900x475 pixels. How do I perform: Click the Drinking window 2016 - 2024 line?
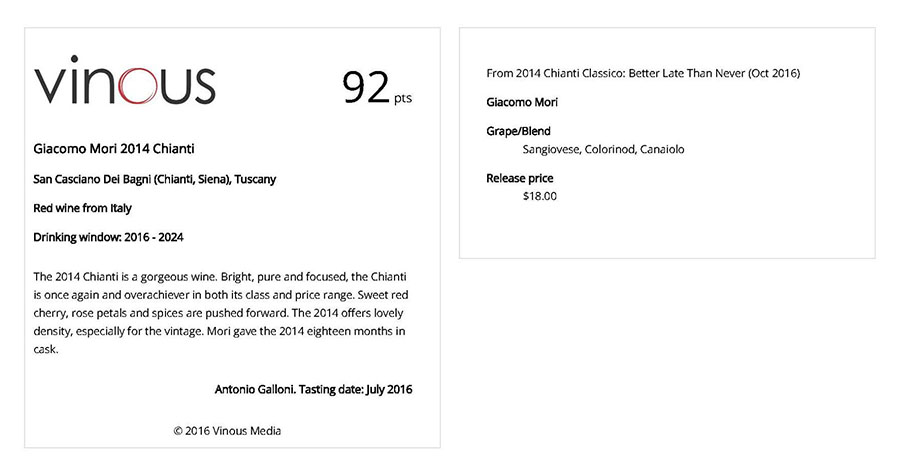click(108, 237)
